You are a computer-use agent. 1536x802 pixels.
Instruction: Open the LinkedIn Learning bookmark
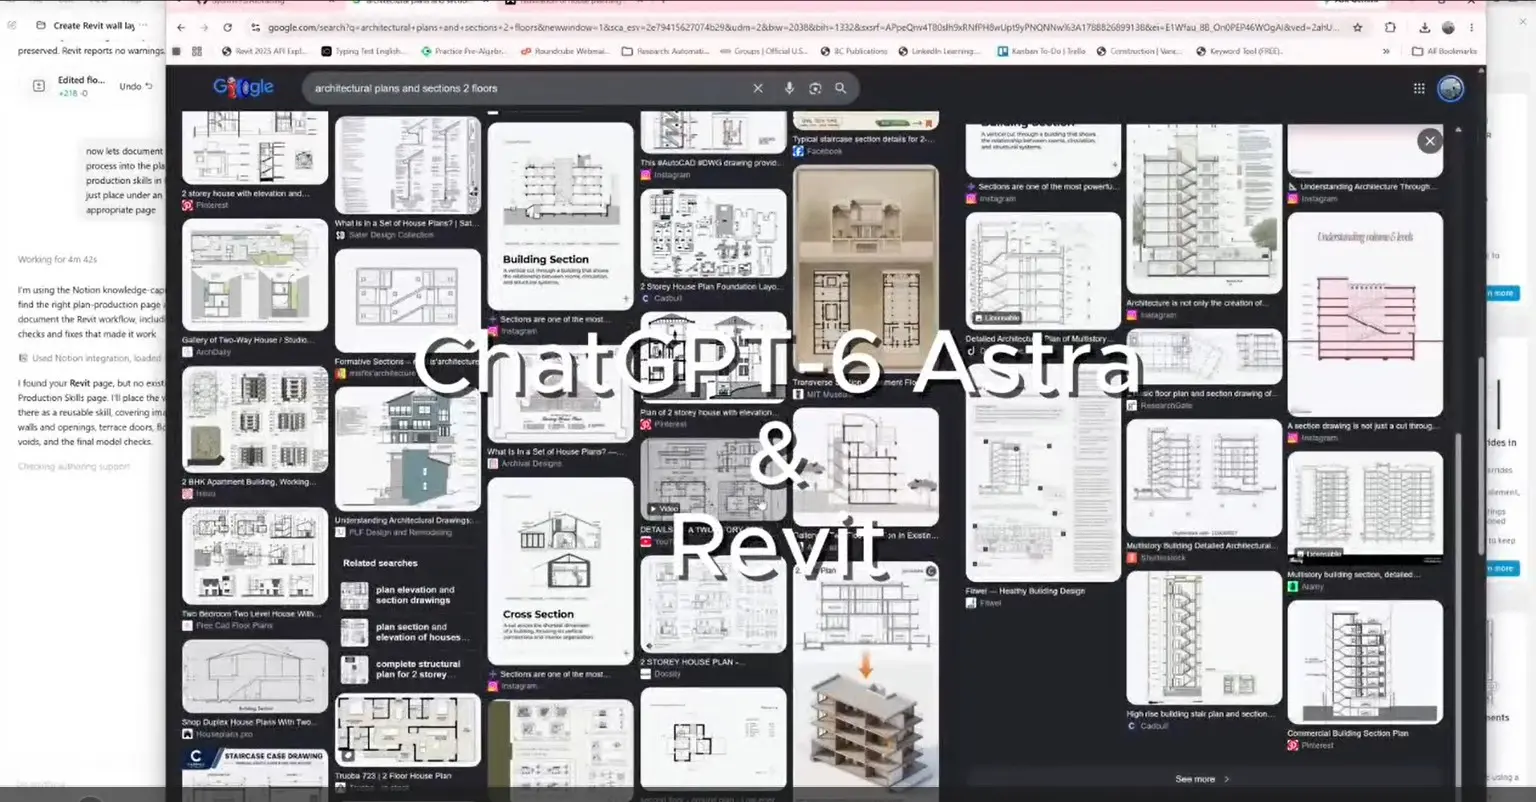pyautogui.click(x=939, y=51)
